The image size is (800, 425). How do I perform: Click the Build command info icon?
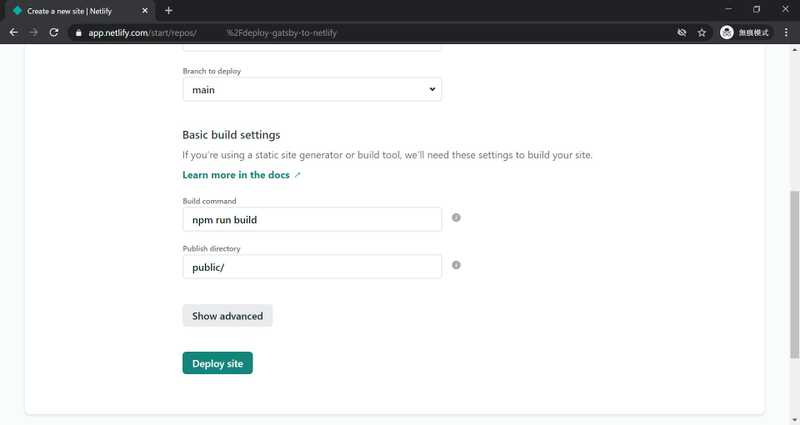point(456,218)
